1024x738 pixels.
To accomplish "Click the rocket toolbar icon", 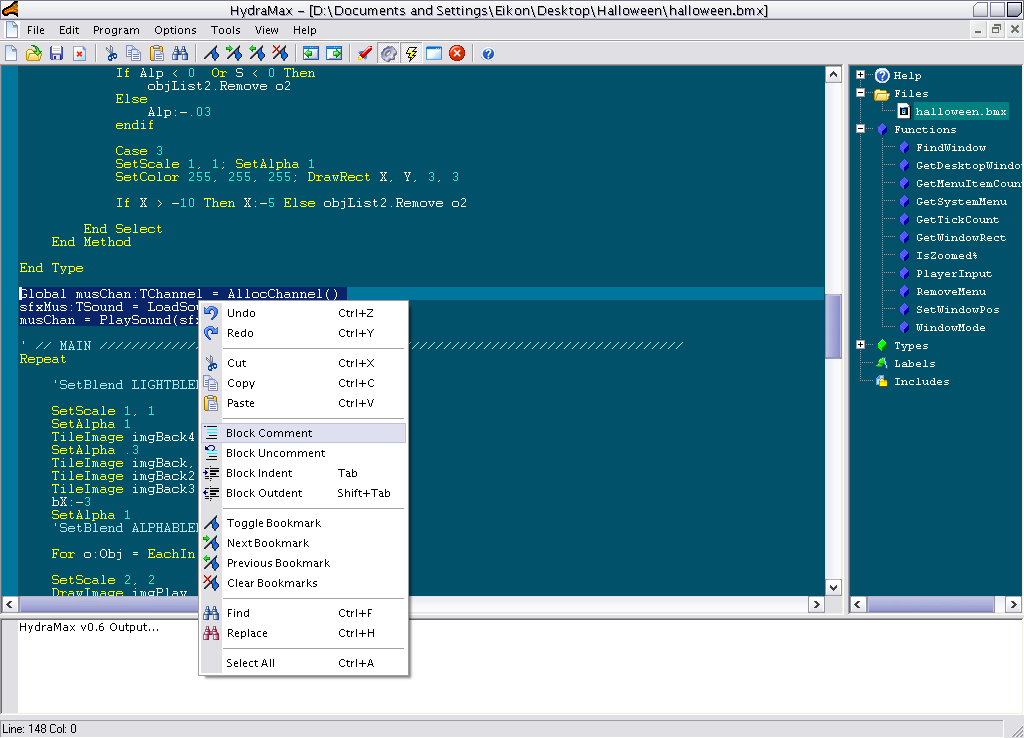I will (x=365, y=53).
